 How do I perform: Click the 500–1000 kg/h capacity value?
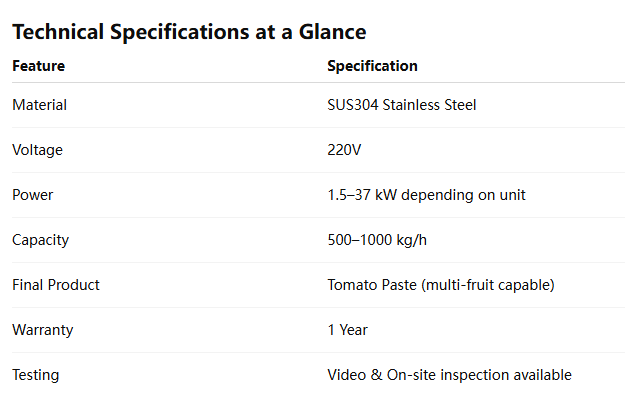click(x=377, y=240)
